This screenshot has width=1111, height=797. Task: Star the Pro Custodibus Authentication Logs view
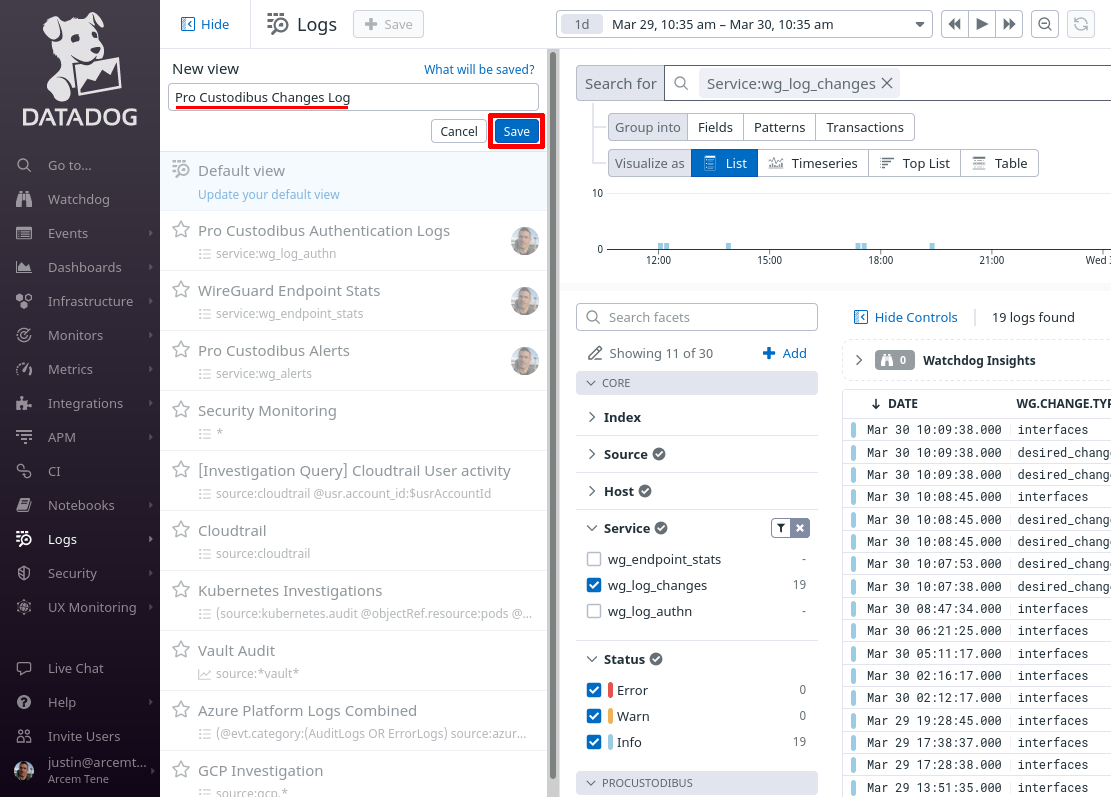[181, 230]
